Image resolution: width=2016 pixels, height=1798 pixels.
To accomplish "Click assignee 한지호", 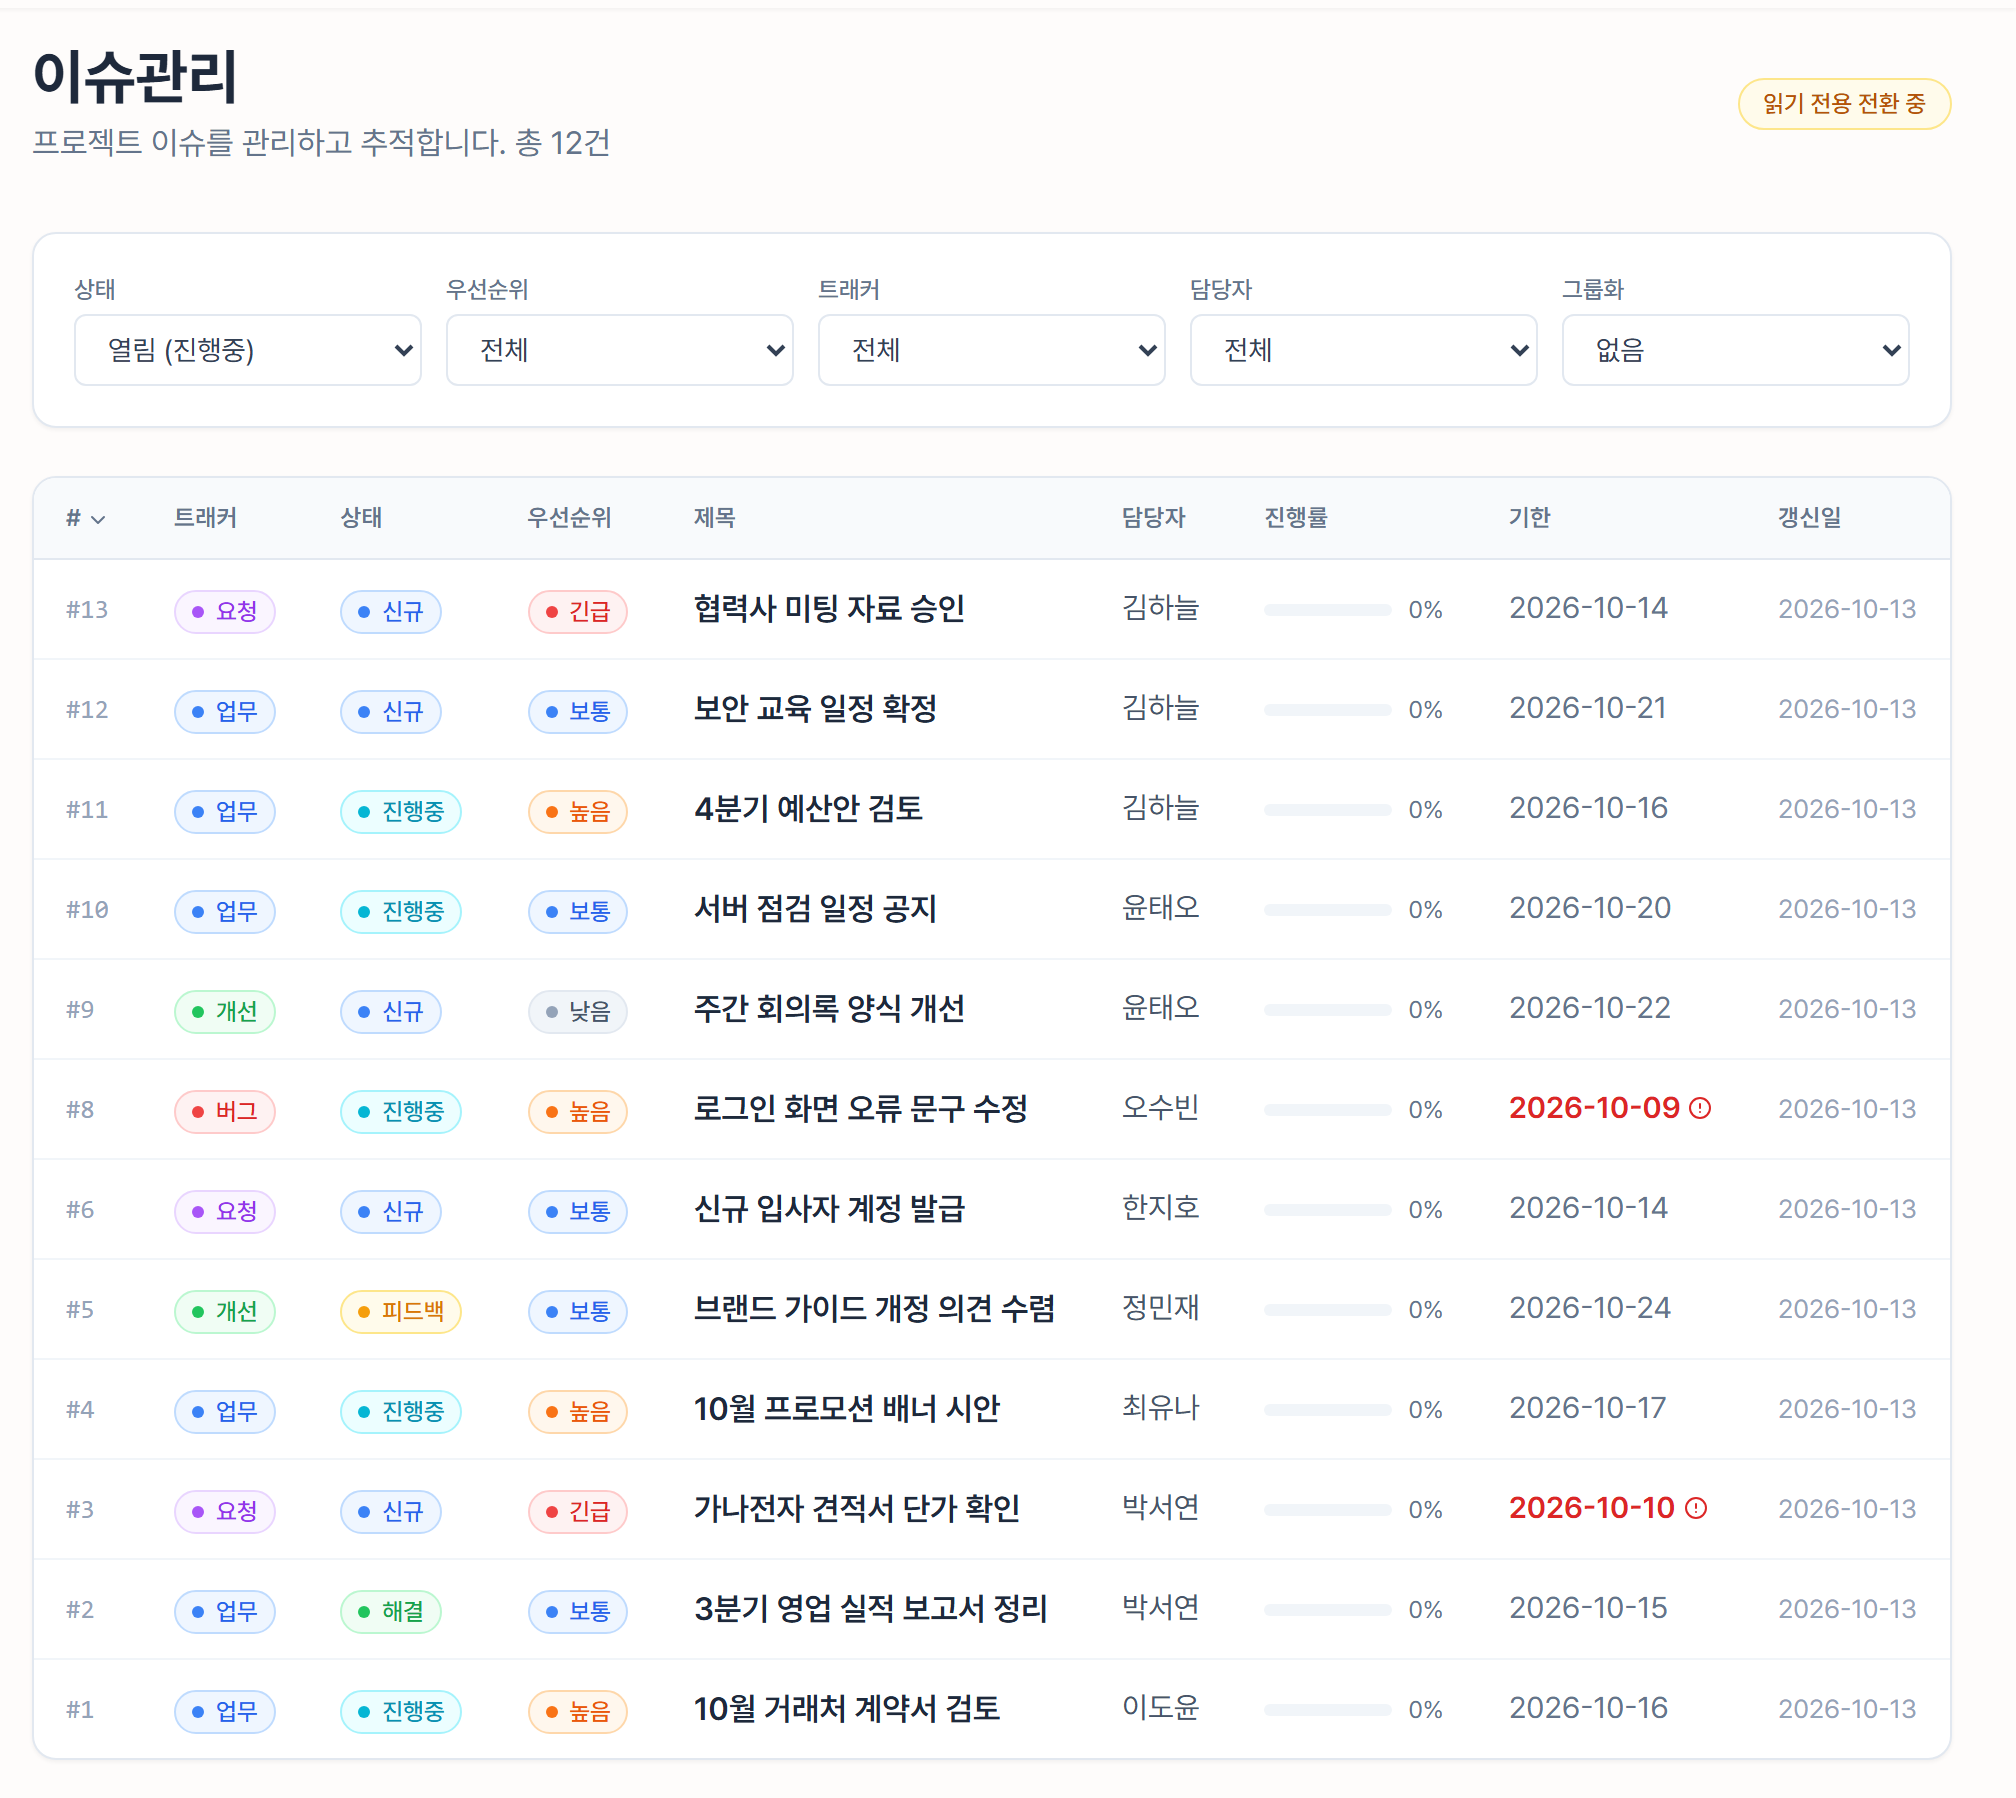I will (1160, 1208).
